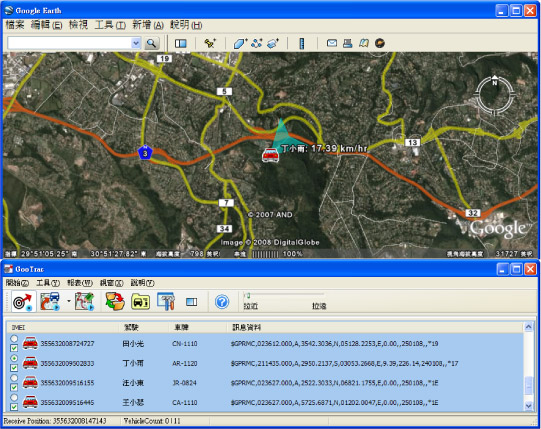Uncheck the checkbox for vehicle CN-1110
541x429 pixels.
(14, 348)
